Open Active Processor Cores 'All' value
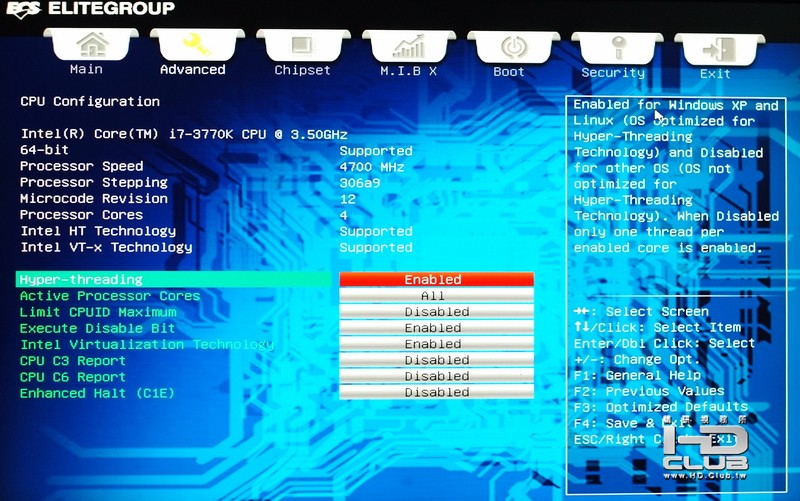This screenshot has width=800, height=501. [436, 296]
